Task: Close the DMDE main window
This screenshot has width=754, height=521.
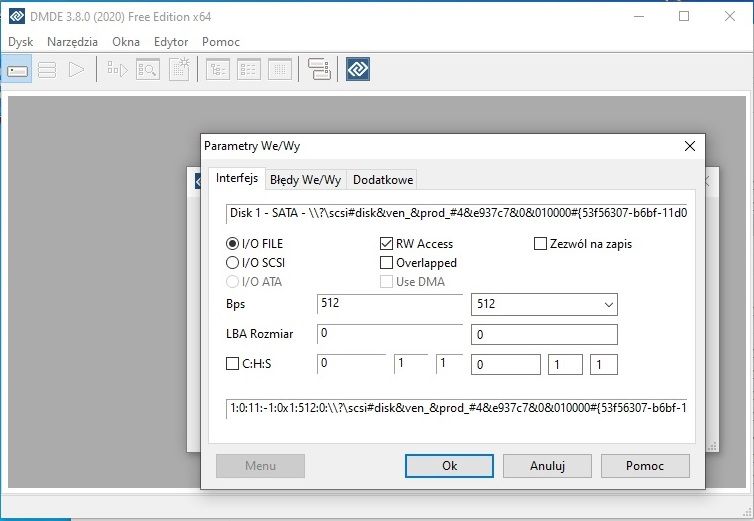Action: [729, 16]
